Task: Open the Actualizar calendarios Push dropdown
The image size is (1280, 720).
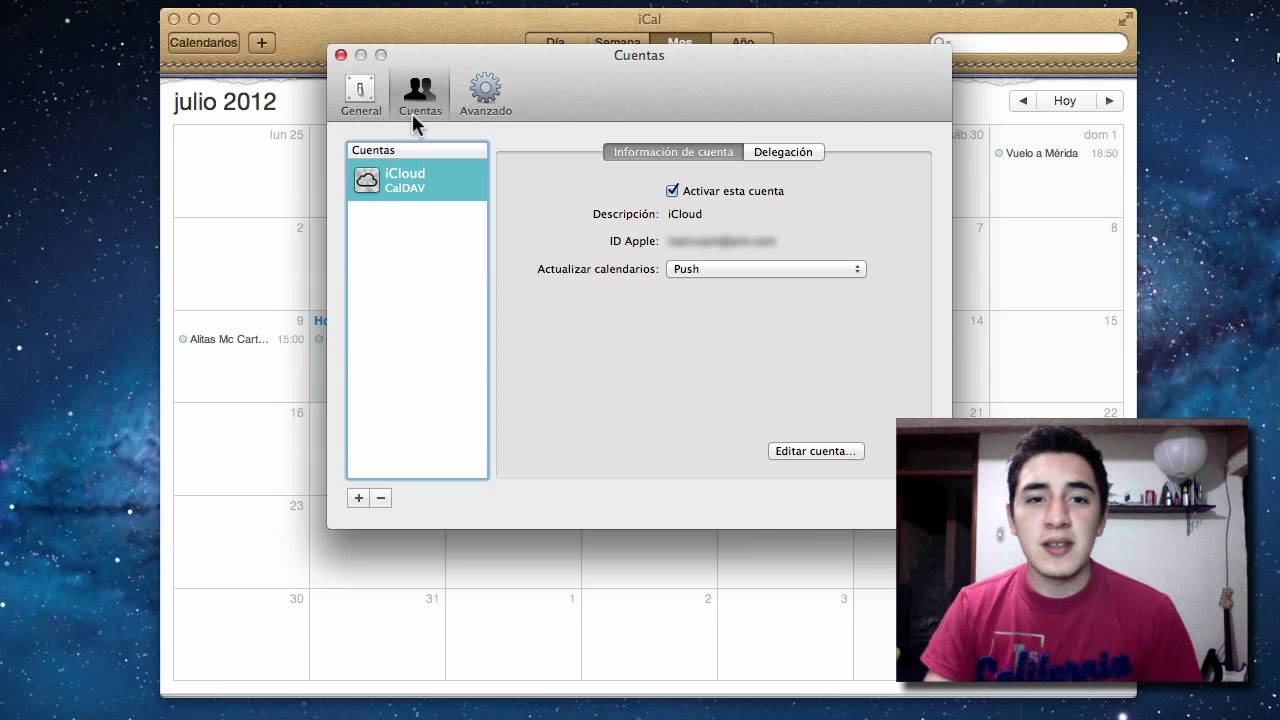Action: tap(766, 269)
